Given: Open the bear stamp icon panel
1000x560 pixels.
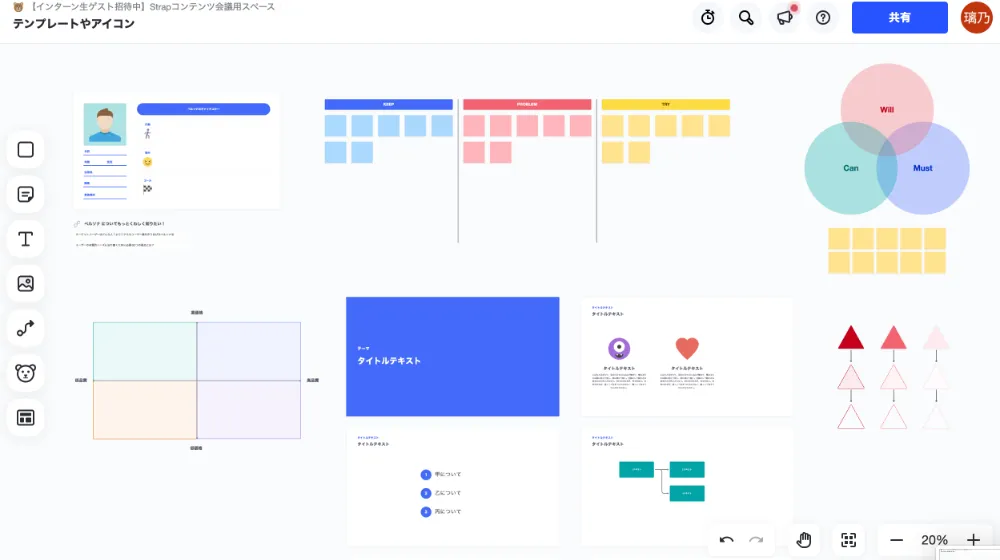Looking at the screenshot, I should (x=26, y=373).
